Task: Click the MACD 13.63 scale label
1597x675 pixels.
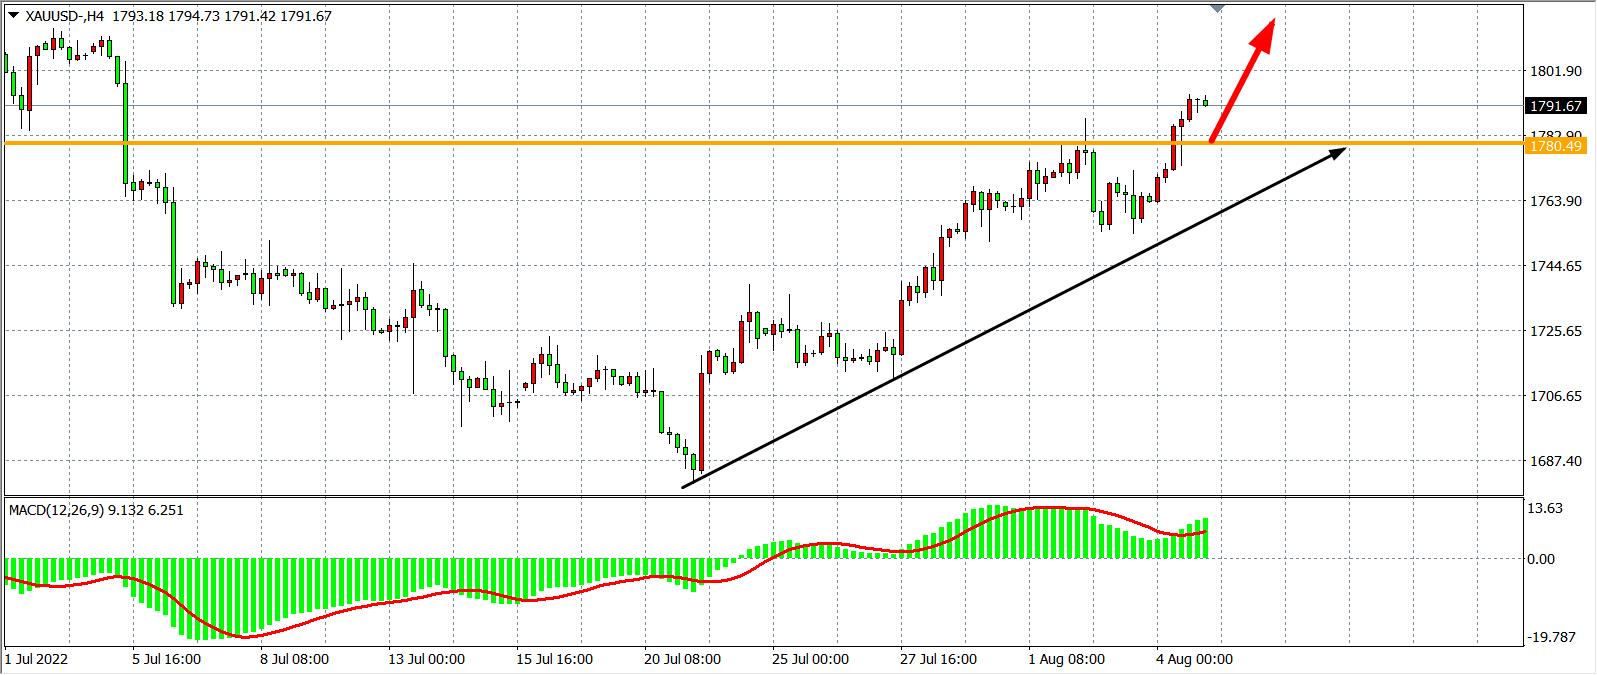Action: 1547,508
